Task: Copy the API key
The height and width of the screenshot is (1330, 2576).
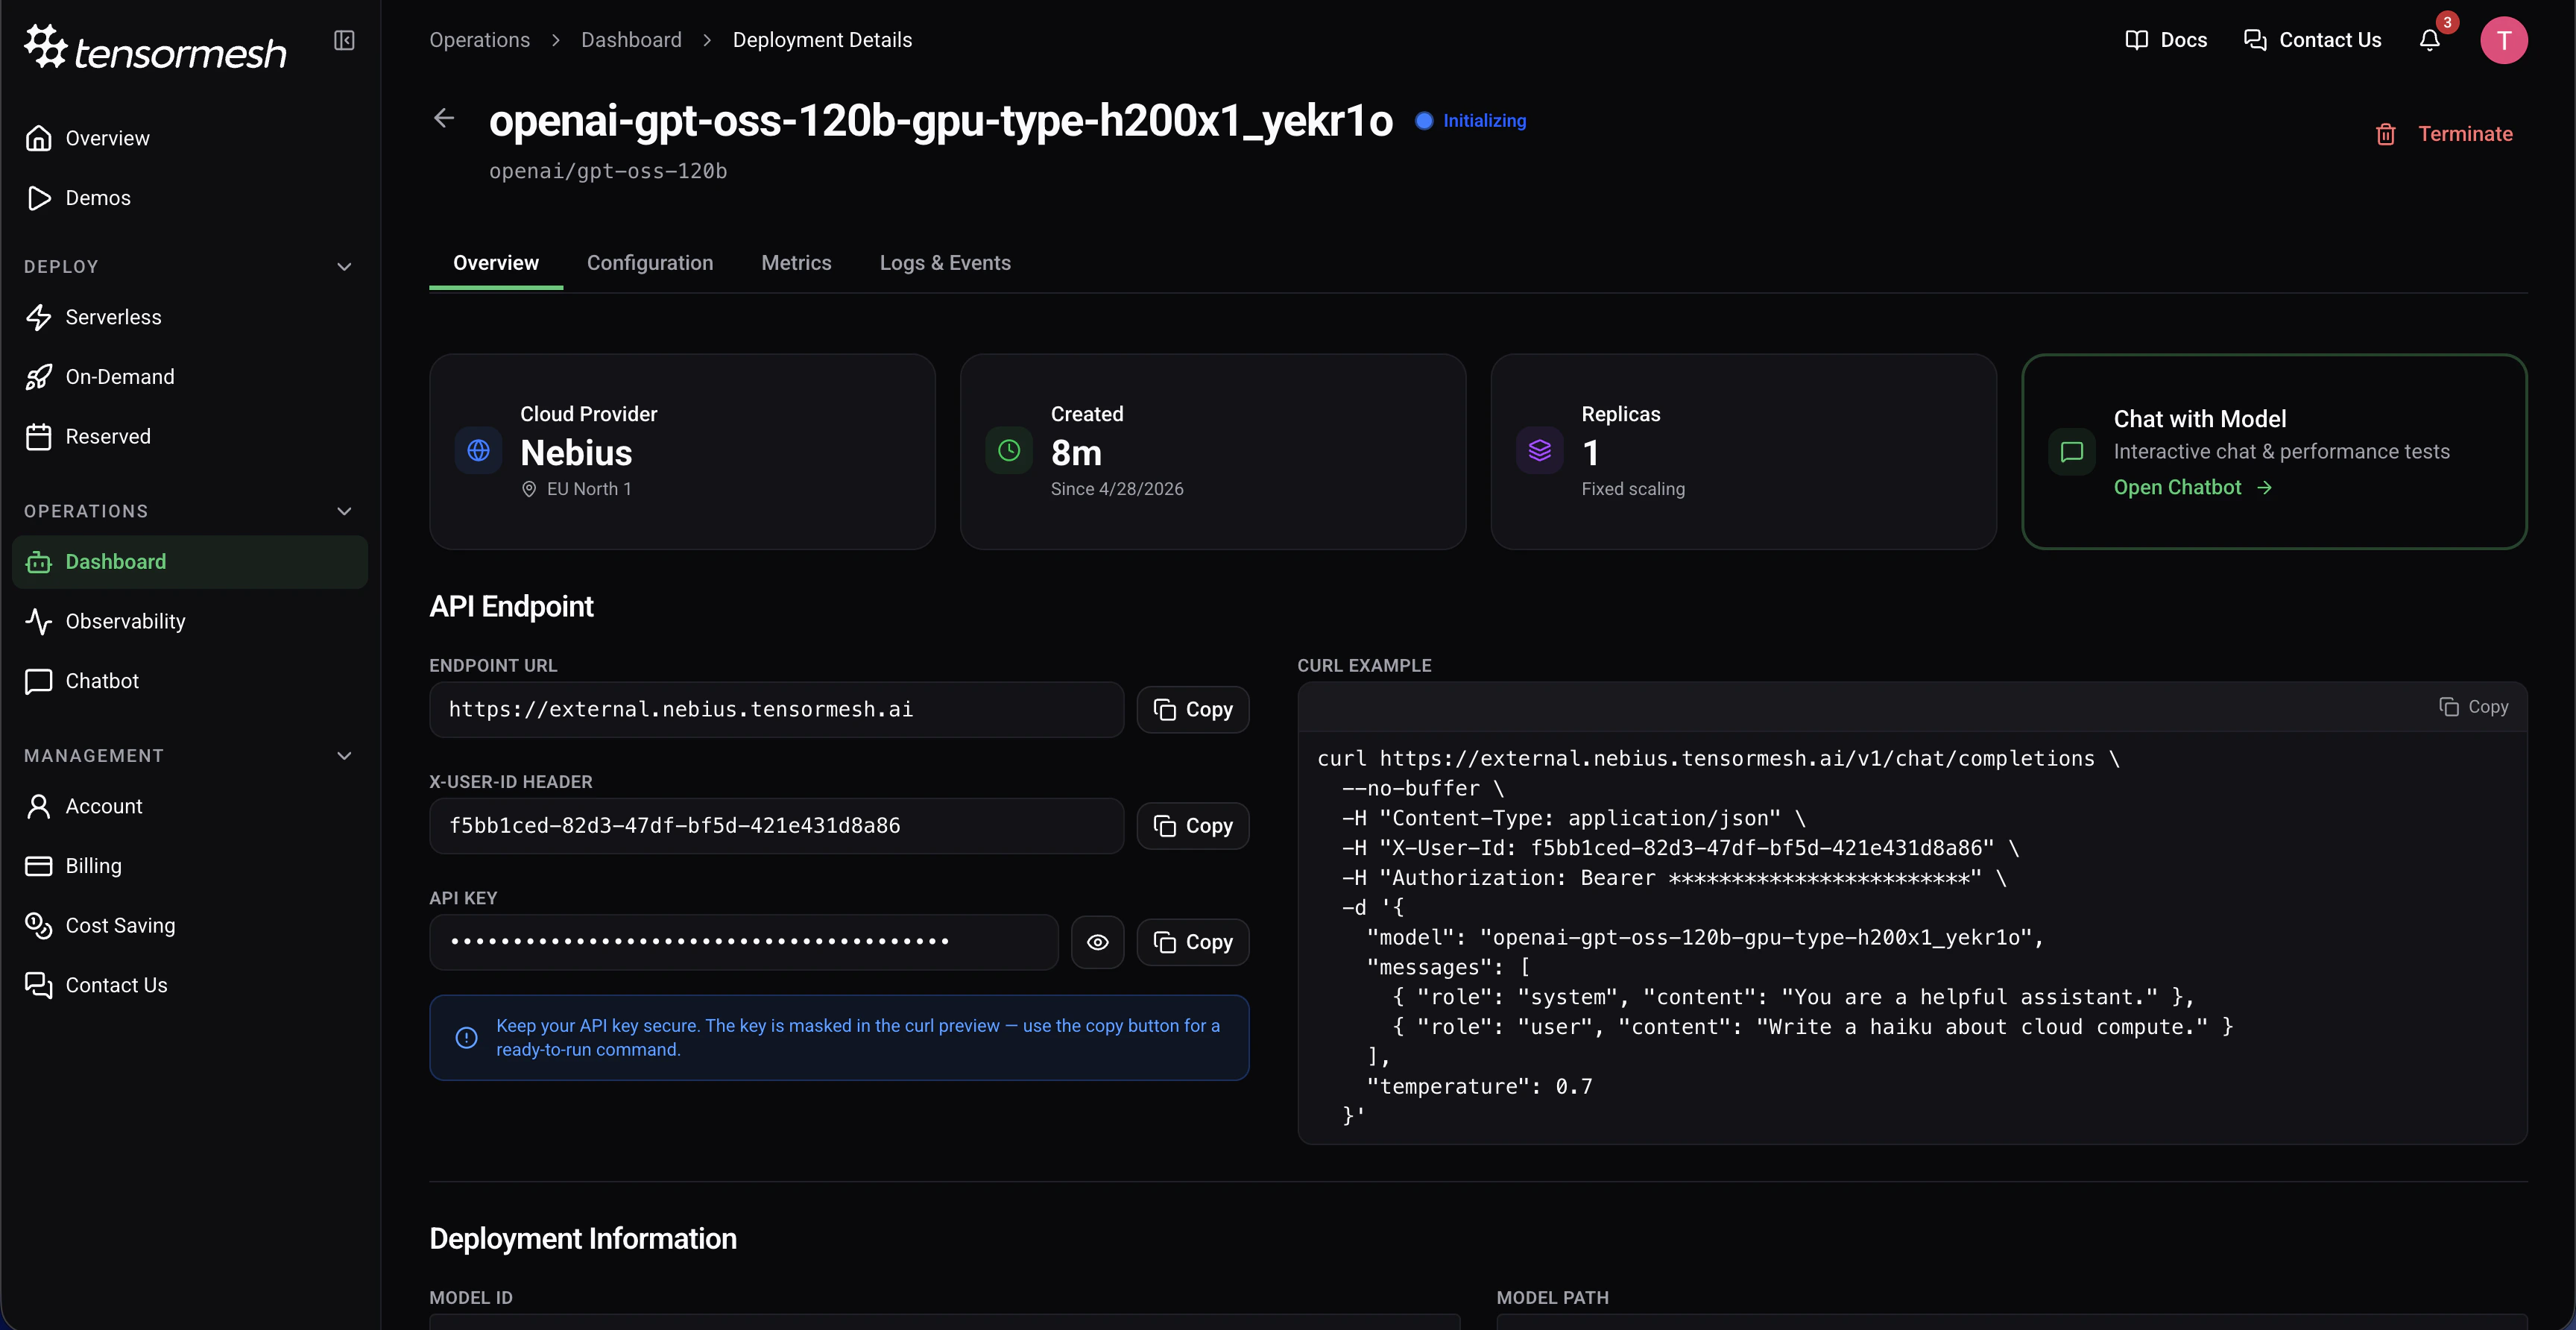Action: pos(1192,942)
